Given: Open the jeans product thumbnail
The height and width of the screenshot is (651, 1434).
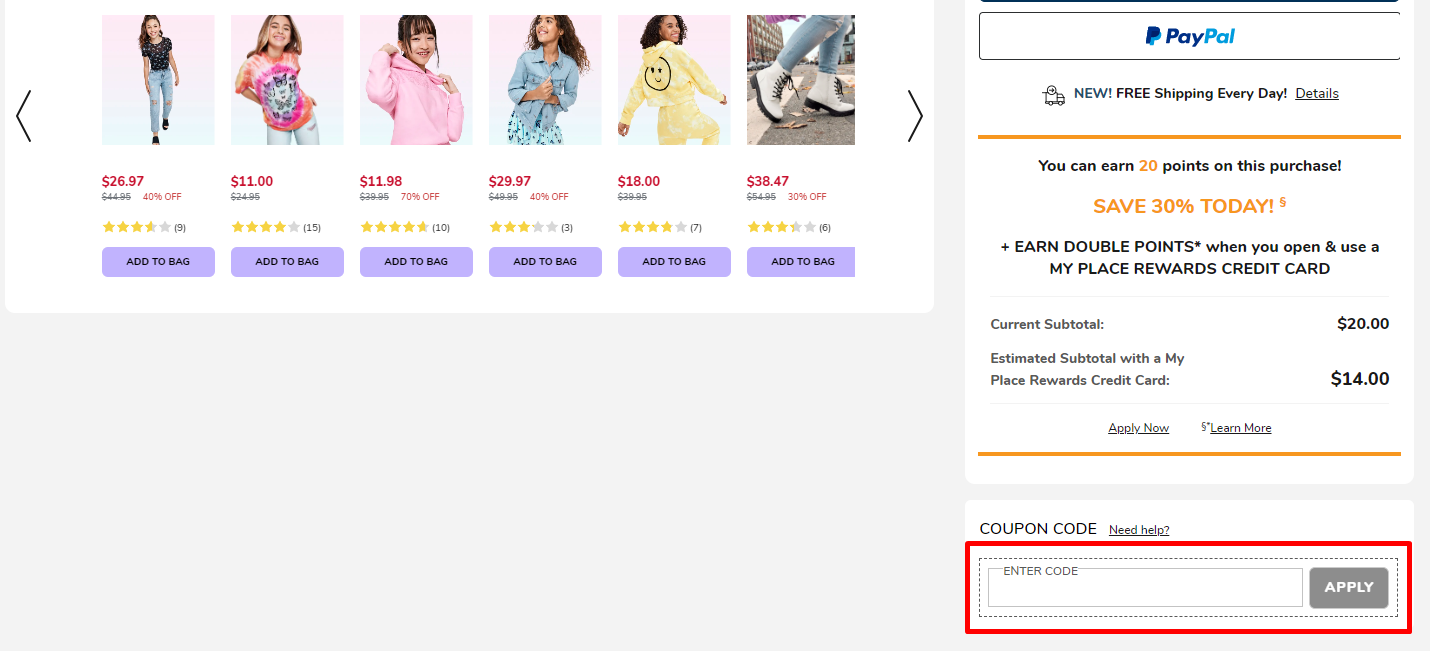Looking at the screenshot, I should click(158, 80).
